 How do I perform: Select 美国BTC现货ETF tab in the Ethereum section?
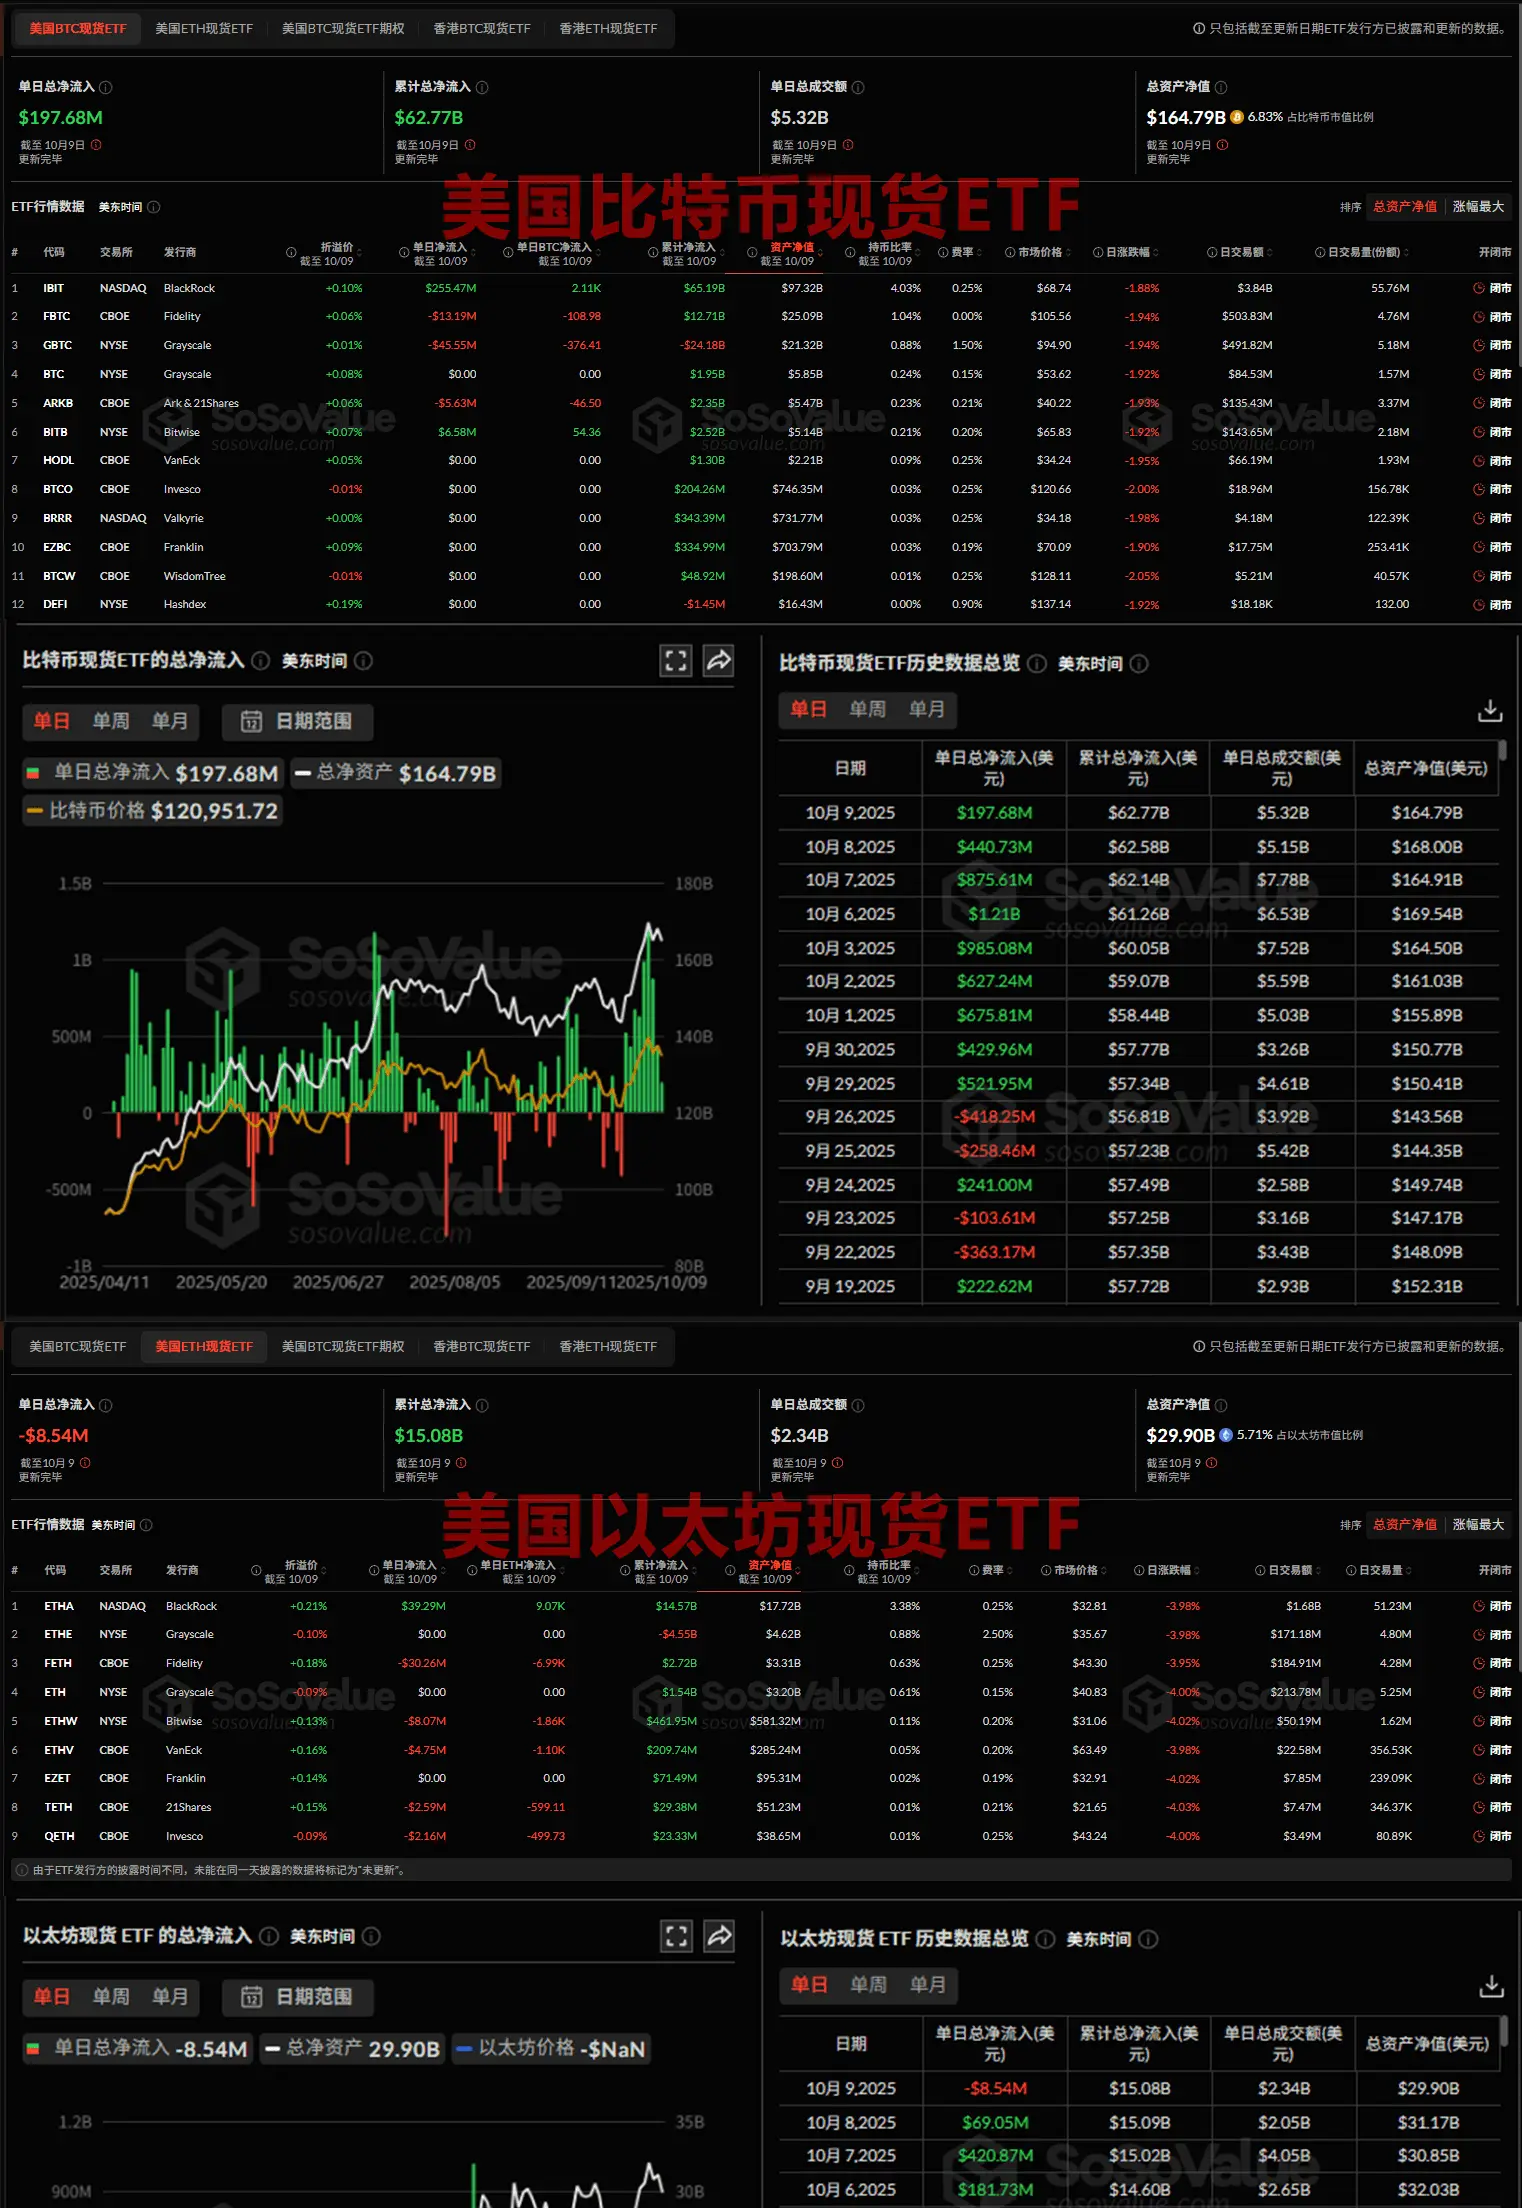78,1347
